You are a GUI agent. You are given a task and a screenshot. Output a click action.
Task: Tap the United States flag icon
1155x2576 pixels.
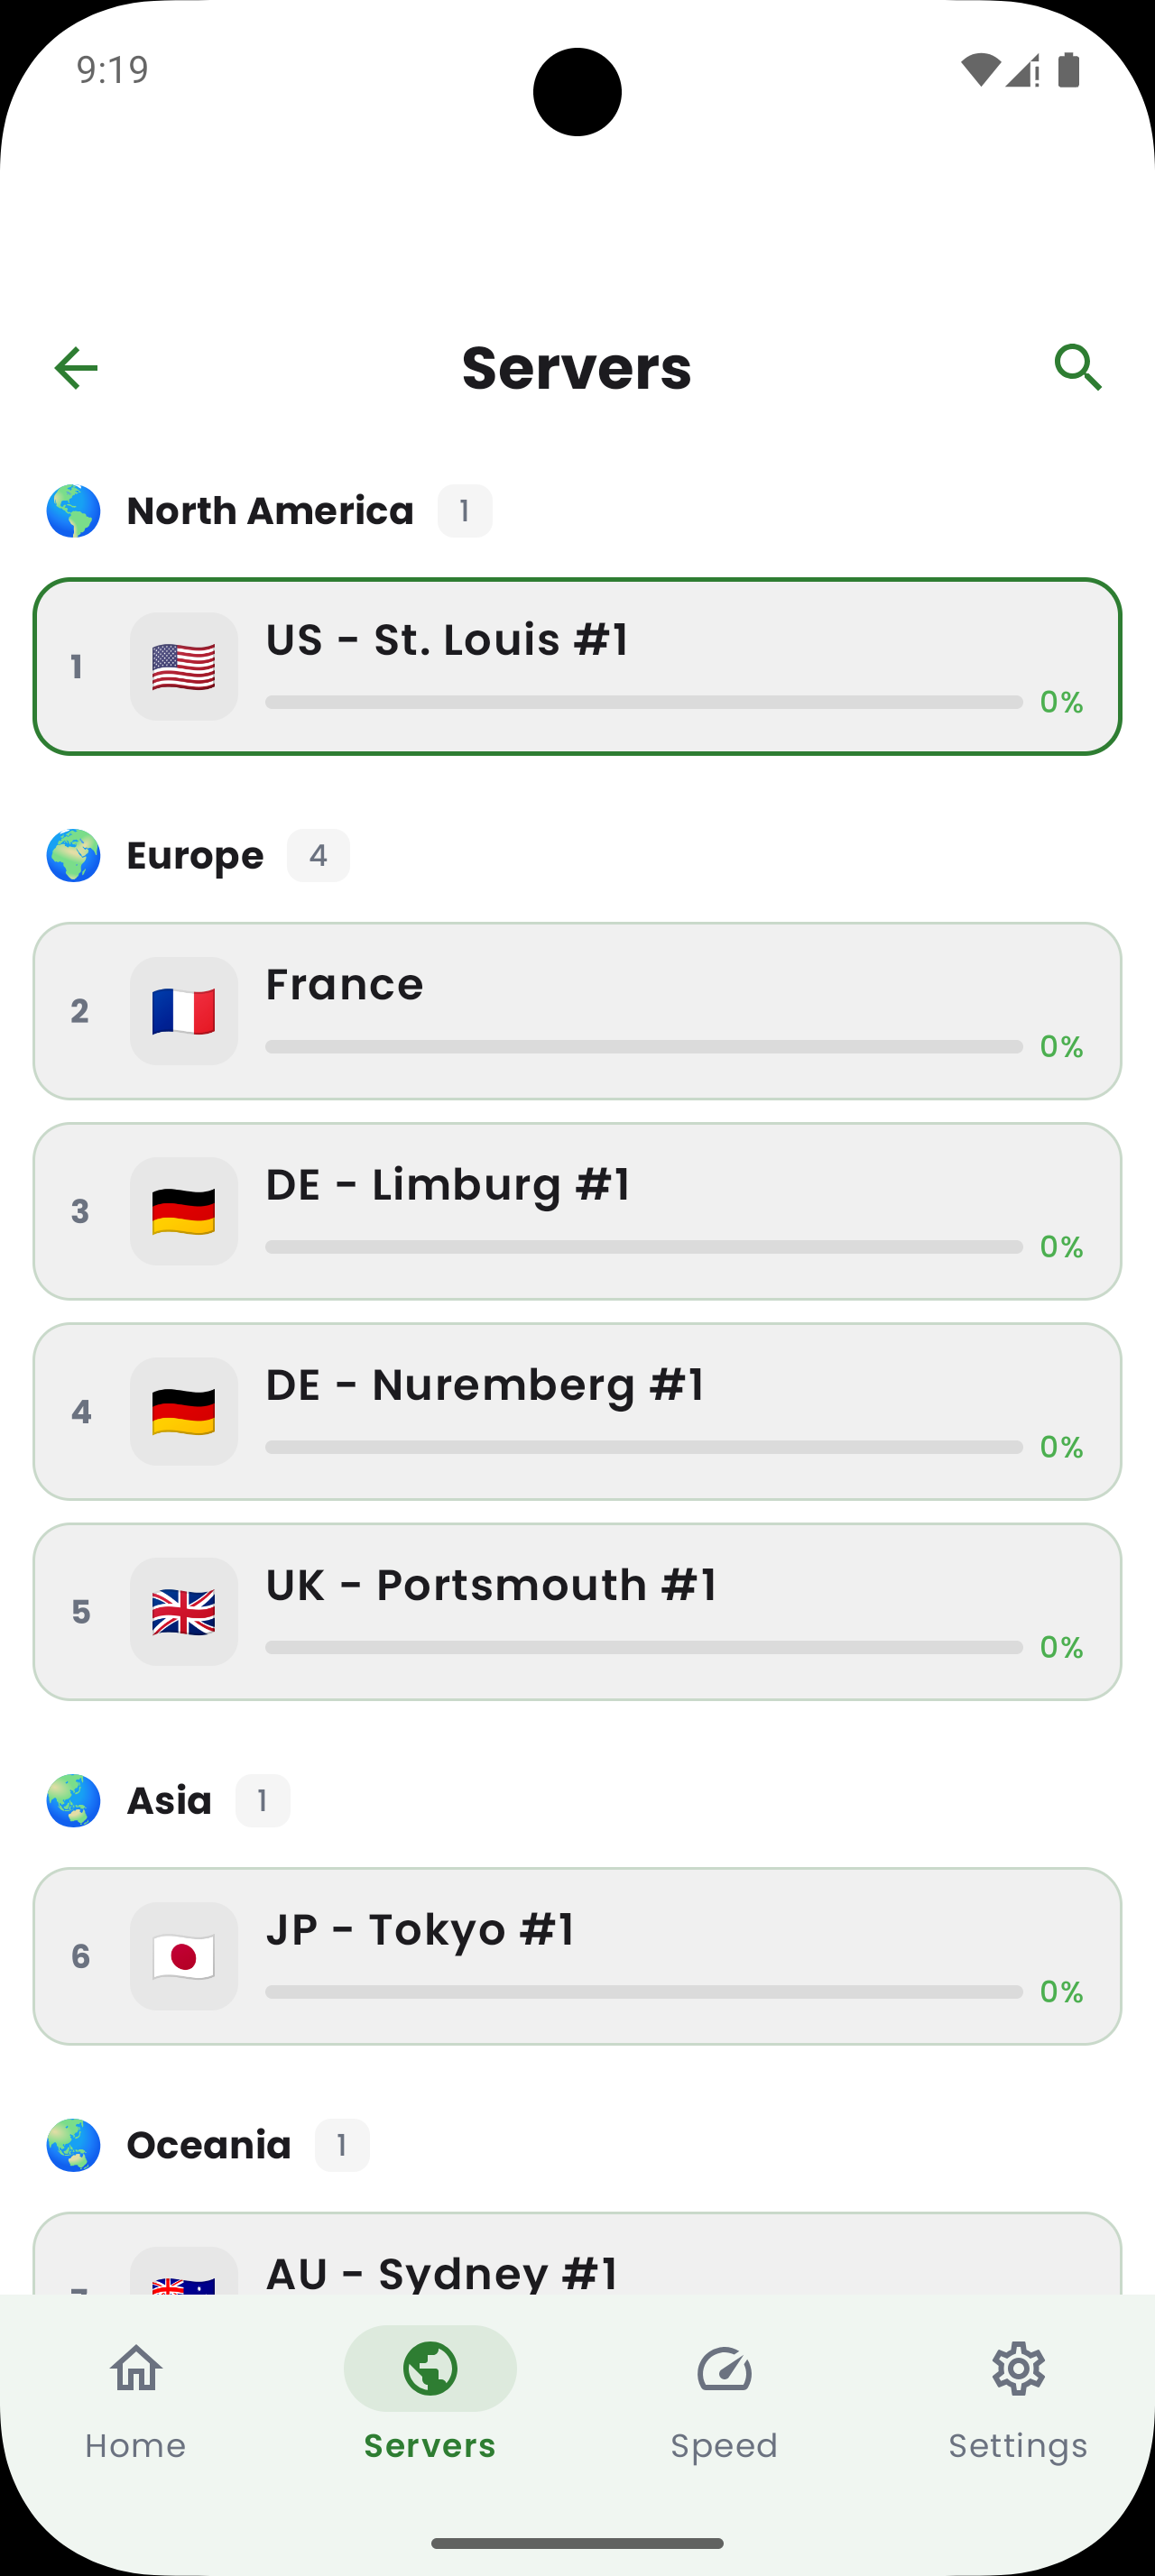tap(184, 667)
